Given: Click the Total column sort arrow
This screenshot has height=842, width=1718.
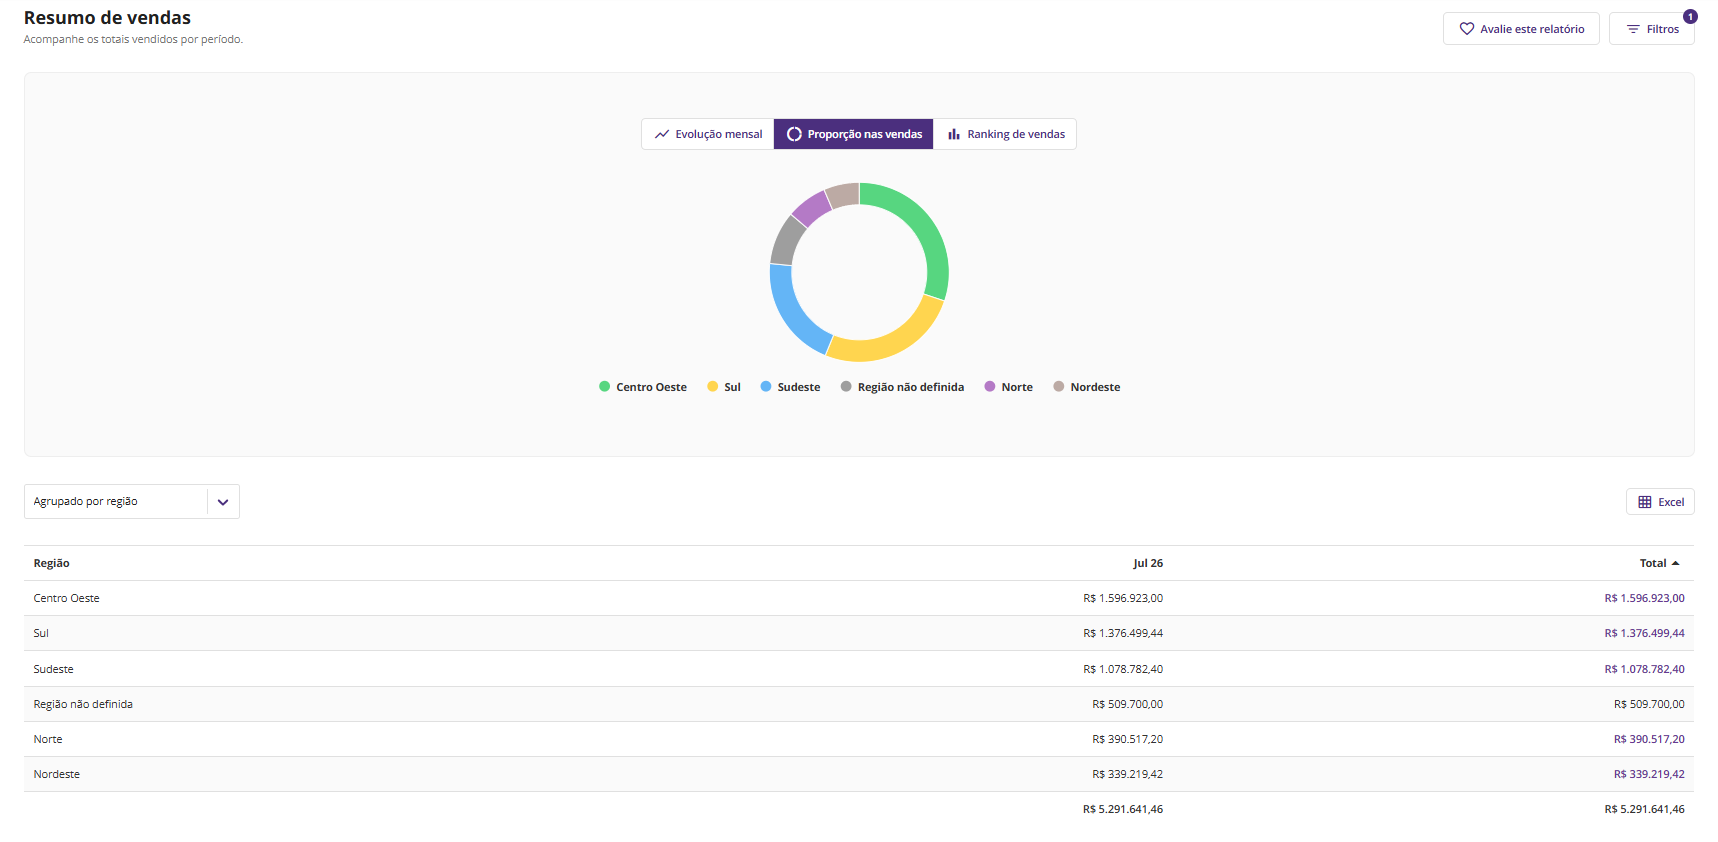Looking at the screenshot, I should tap(1675, 563).
